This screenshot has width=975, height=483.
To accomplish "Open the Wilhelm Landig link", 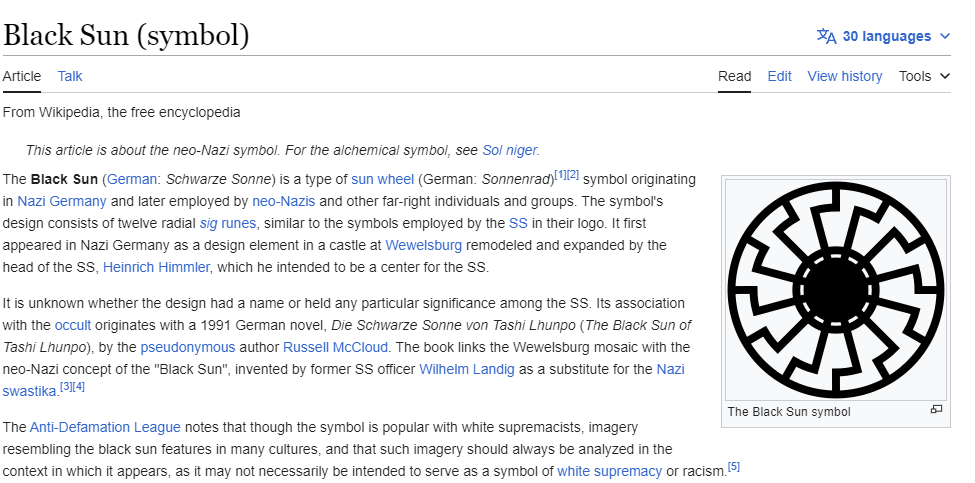I will pyautogui.click(x=467, y=369).
